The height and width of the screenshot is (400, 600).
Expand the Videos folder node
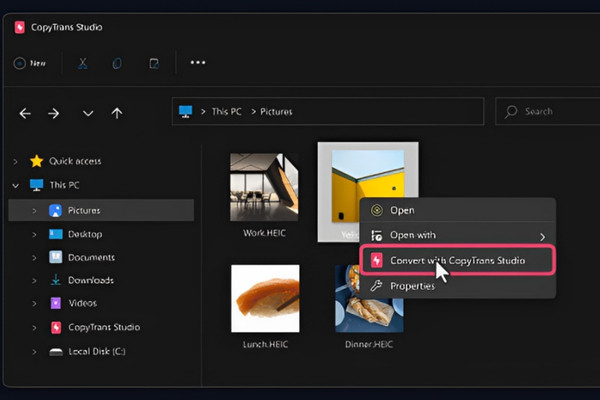34,304
